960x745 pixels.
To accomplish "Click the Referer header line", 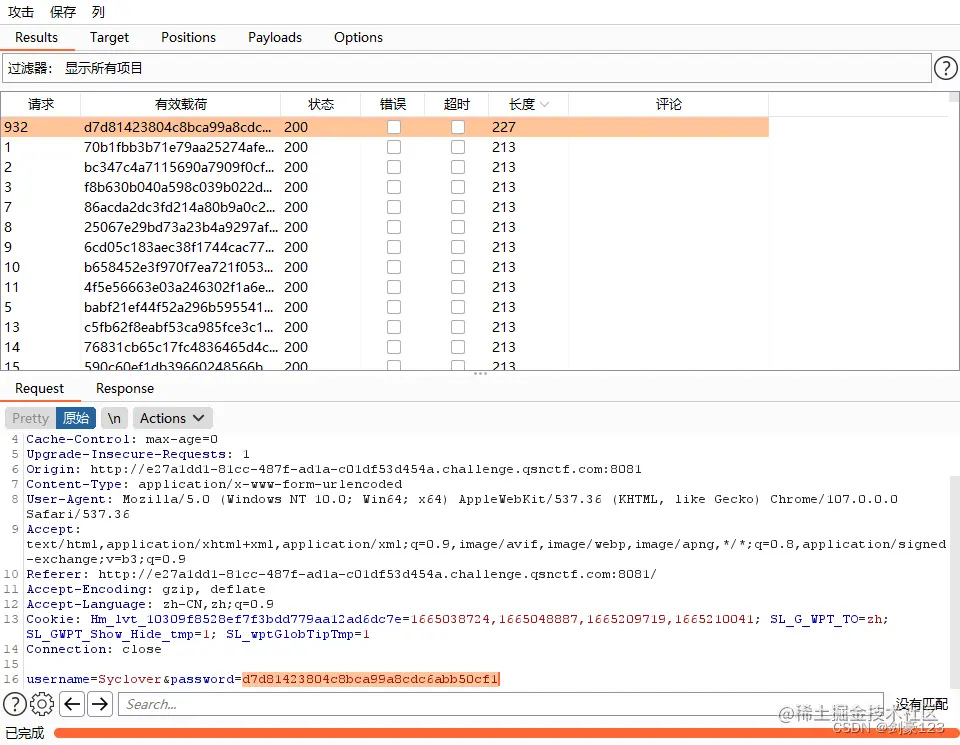I will coord(341,574).
